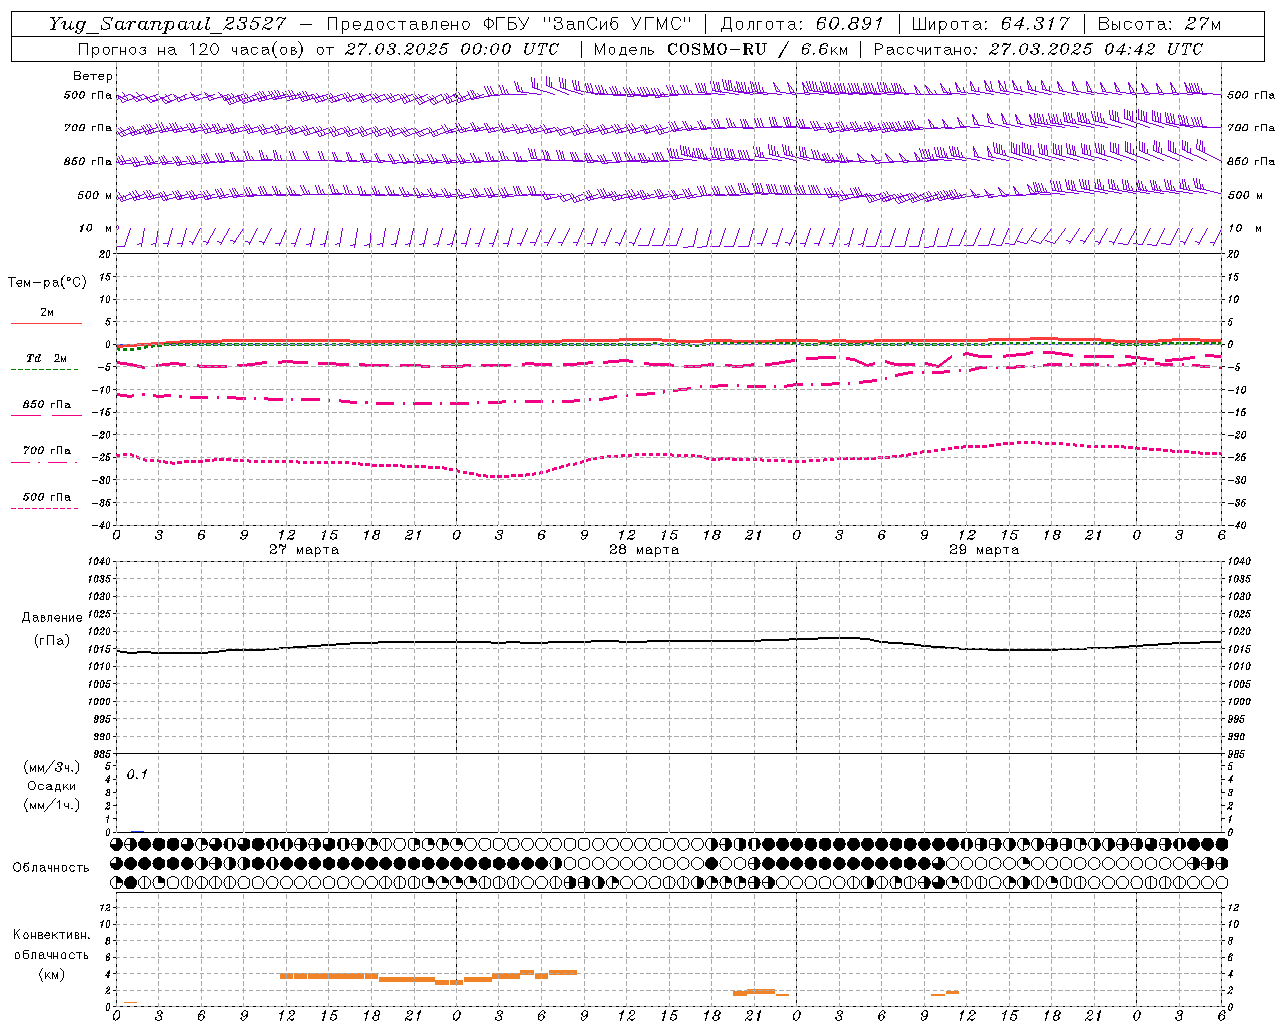Image resolution: width=1280 pixels, height=1024 pixels.
Task: Click the Долгота: 60.891 value
Action: (802, 24)
